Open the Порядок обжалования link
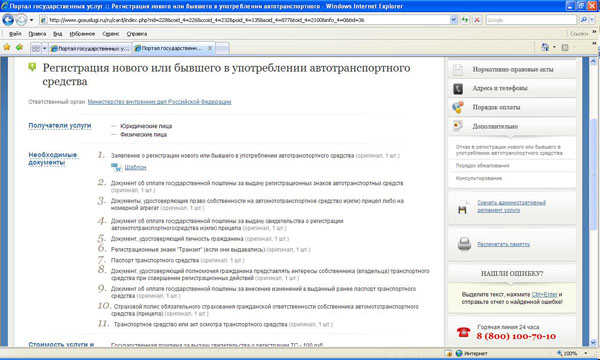600x360 pixels. [482, 166]
